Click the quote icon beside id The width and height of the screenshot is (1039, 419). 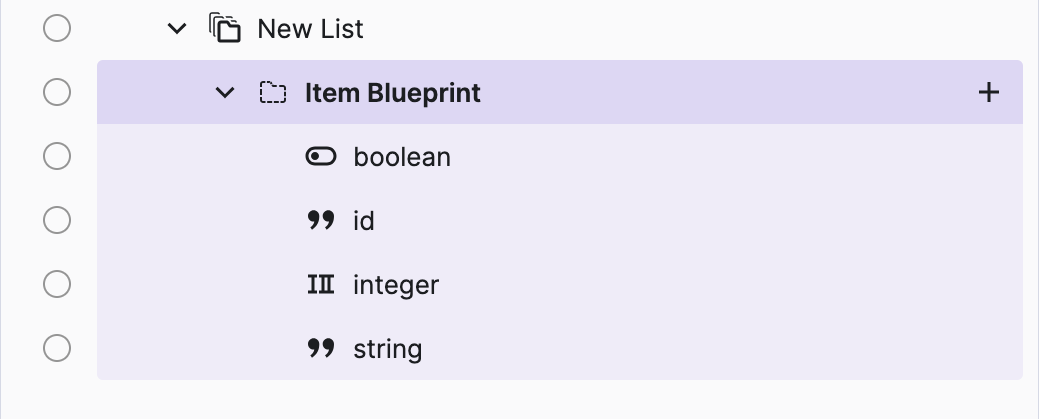point(320,220)
